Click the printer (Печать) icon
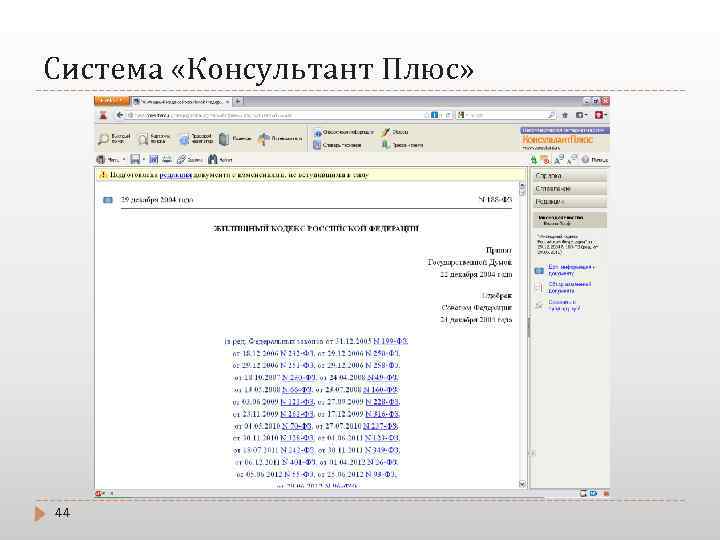Viewport: 720px width, 540px height. coord(101,159)
